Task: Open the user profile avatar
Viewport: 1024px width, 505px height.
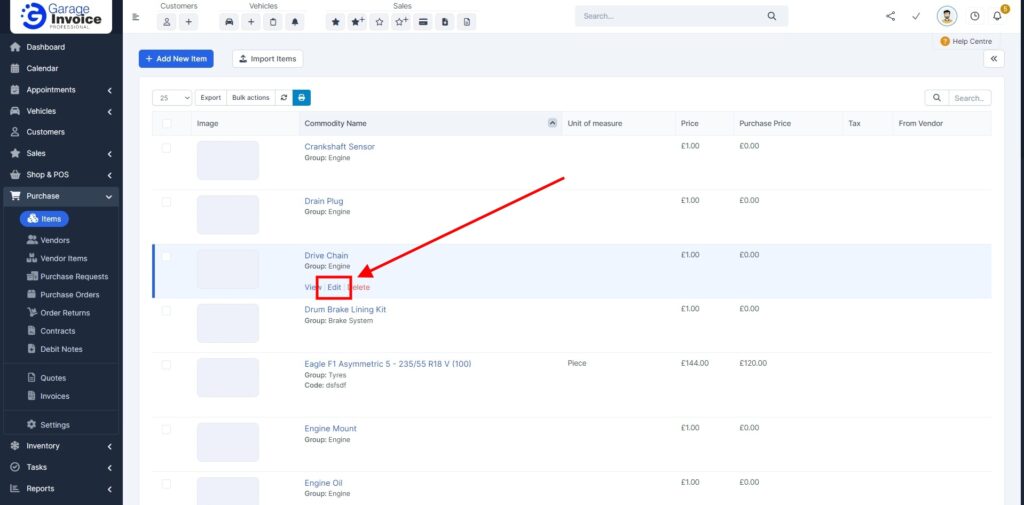Action: [946, 16]
